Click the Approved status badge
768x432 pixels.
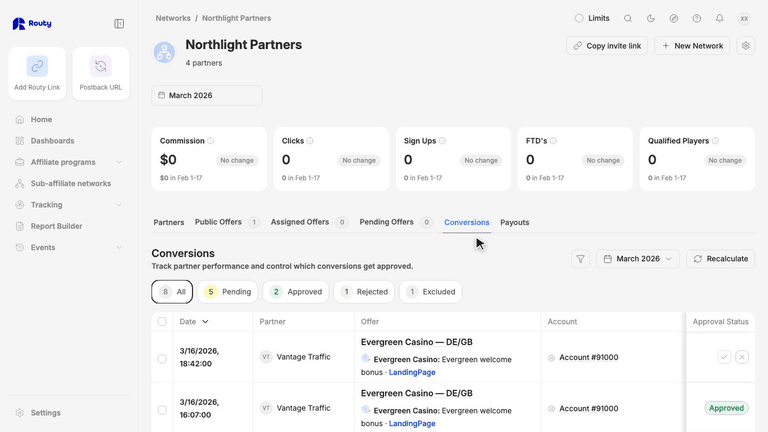[x=726, y=408]
